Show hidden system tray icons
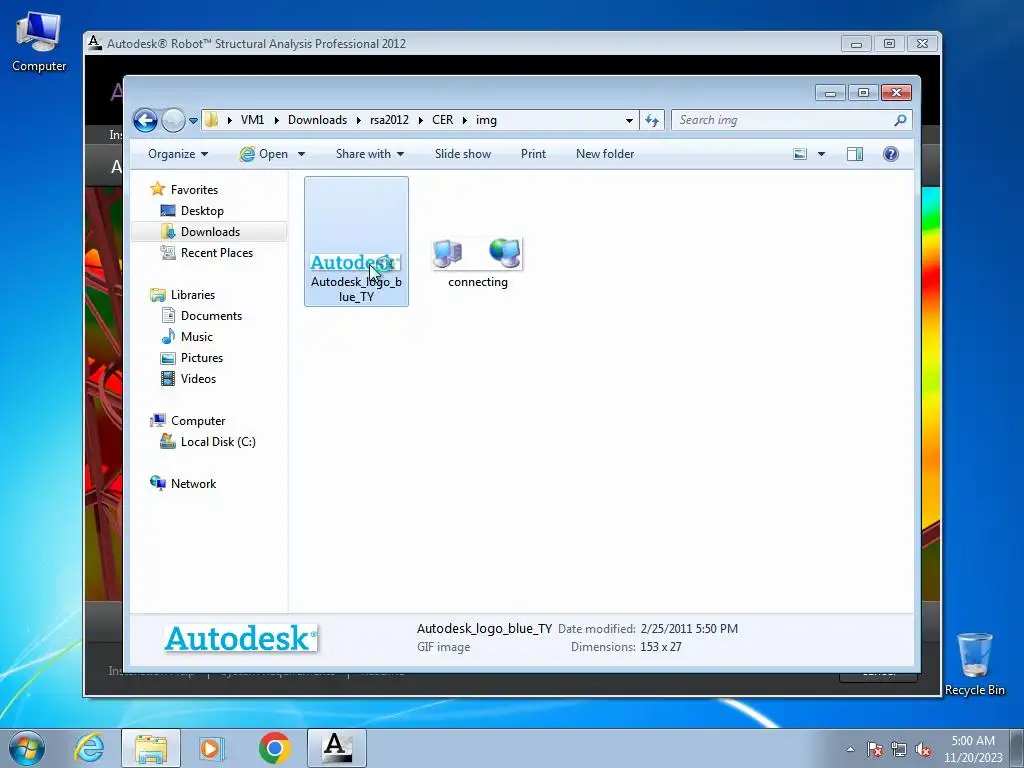 (x=850, y=749)
